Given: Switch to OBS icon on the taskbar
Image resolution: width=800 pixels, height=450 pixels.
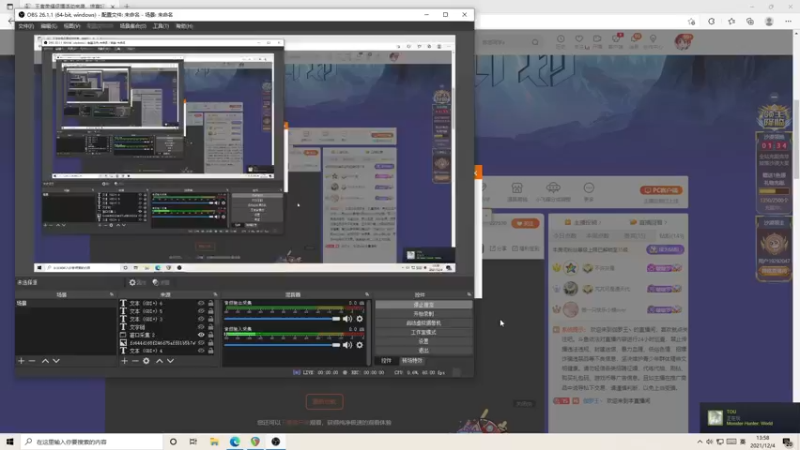Looking at the screenshot, I should click(276, 442).
